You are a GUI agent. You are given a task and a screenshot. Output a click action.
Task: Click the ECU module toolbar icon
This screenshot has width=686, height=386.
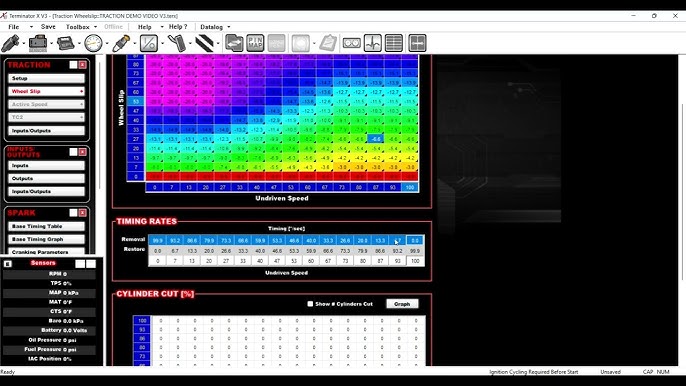click(66, 43)
